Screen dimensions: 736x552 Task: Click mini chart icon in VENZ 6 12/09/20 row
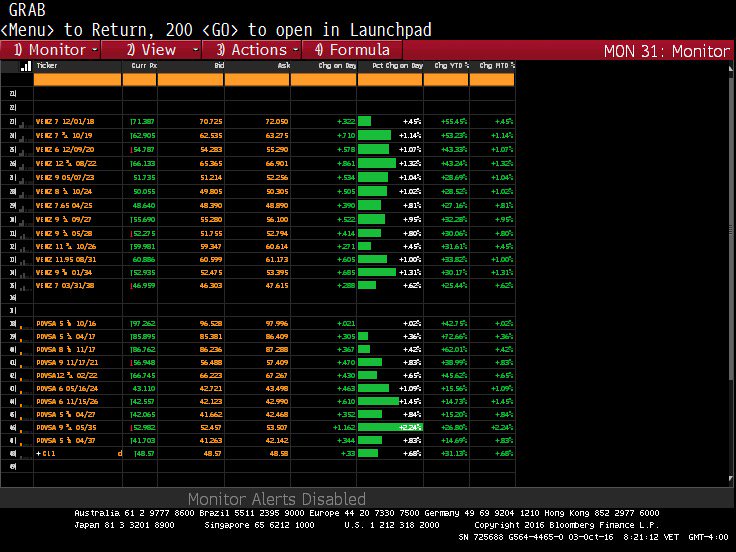[25, 150]
